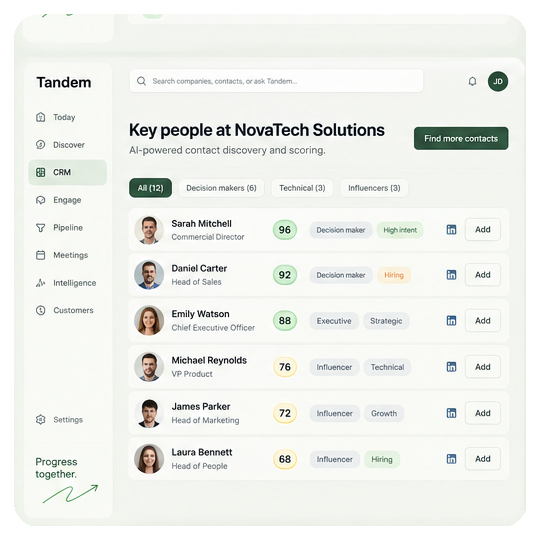Screen dimensions: 540x540
Task: Add Laura Bennett to contacts
Action: [x=482, y=459]
